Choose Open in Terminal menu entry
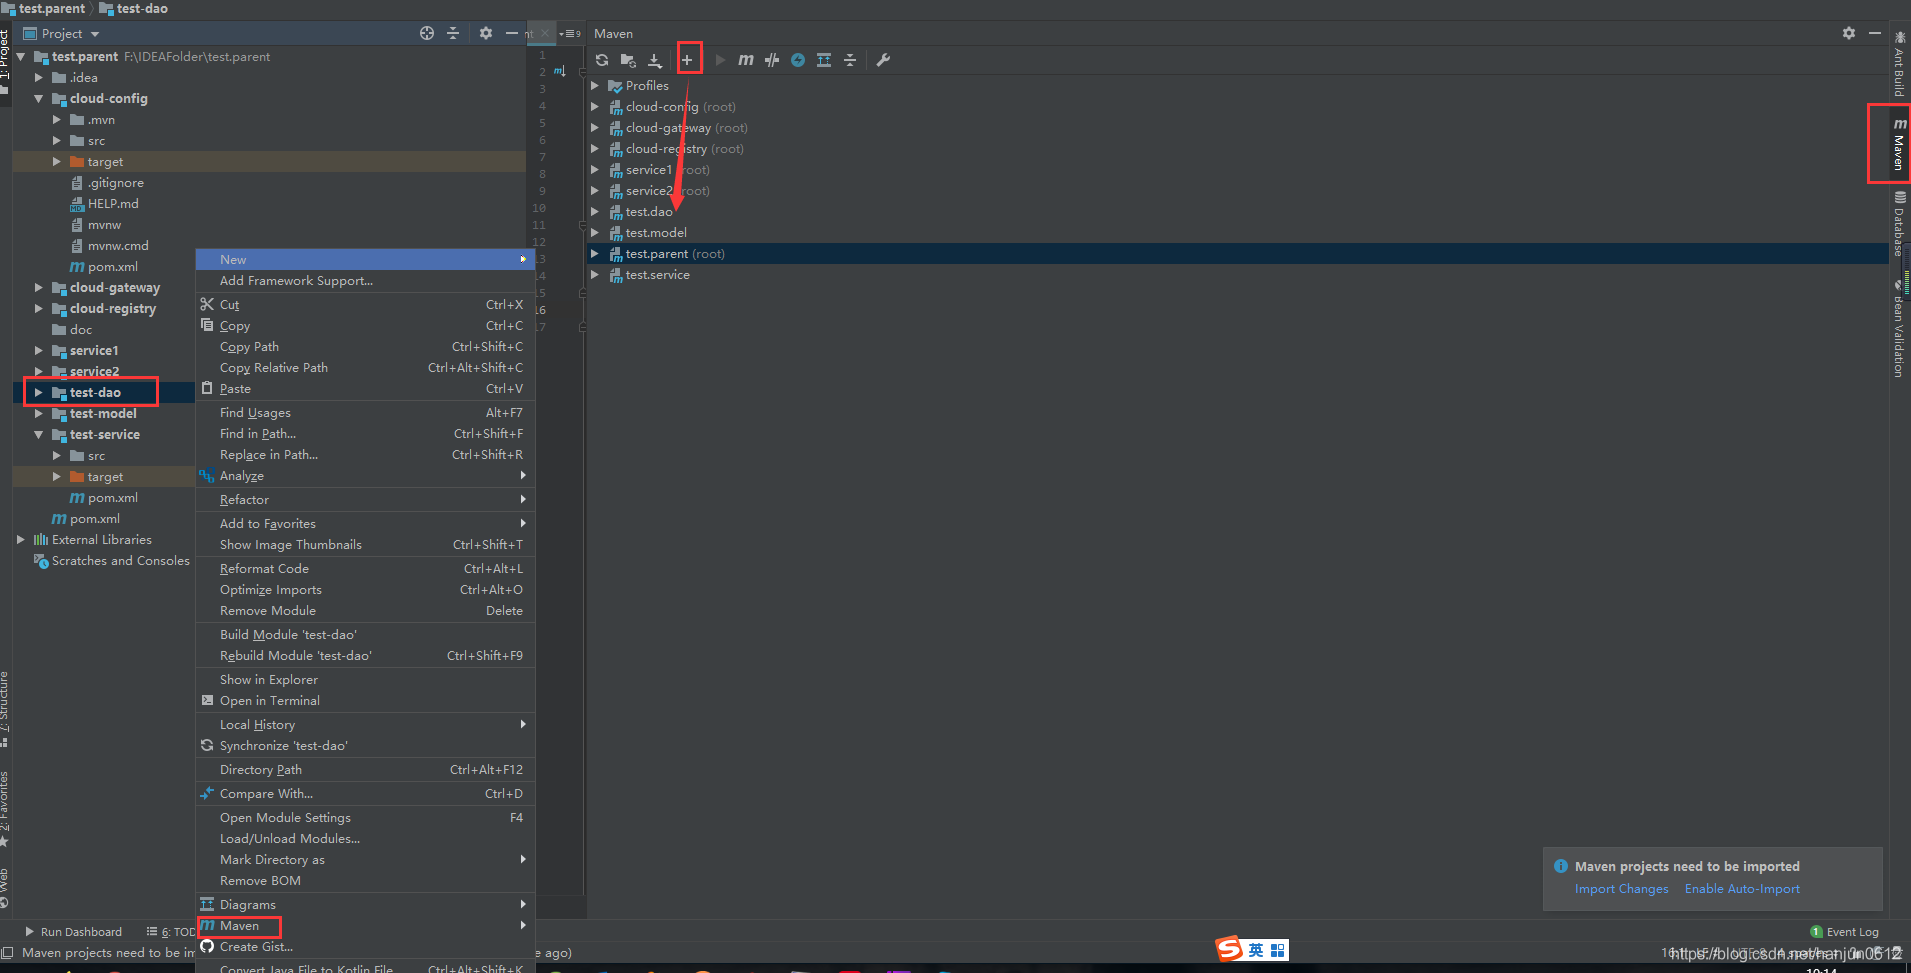Screen dimensions: 1911x973 coord(365,701)
